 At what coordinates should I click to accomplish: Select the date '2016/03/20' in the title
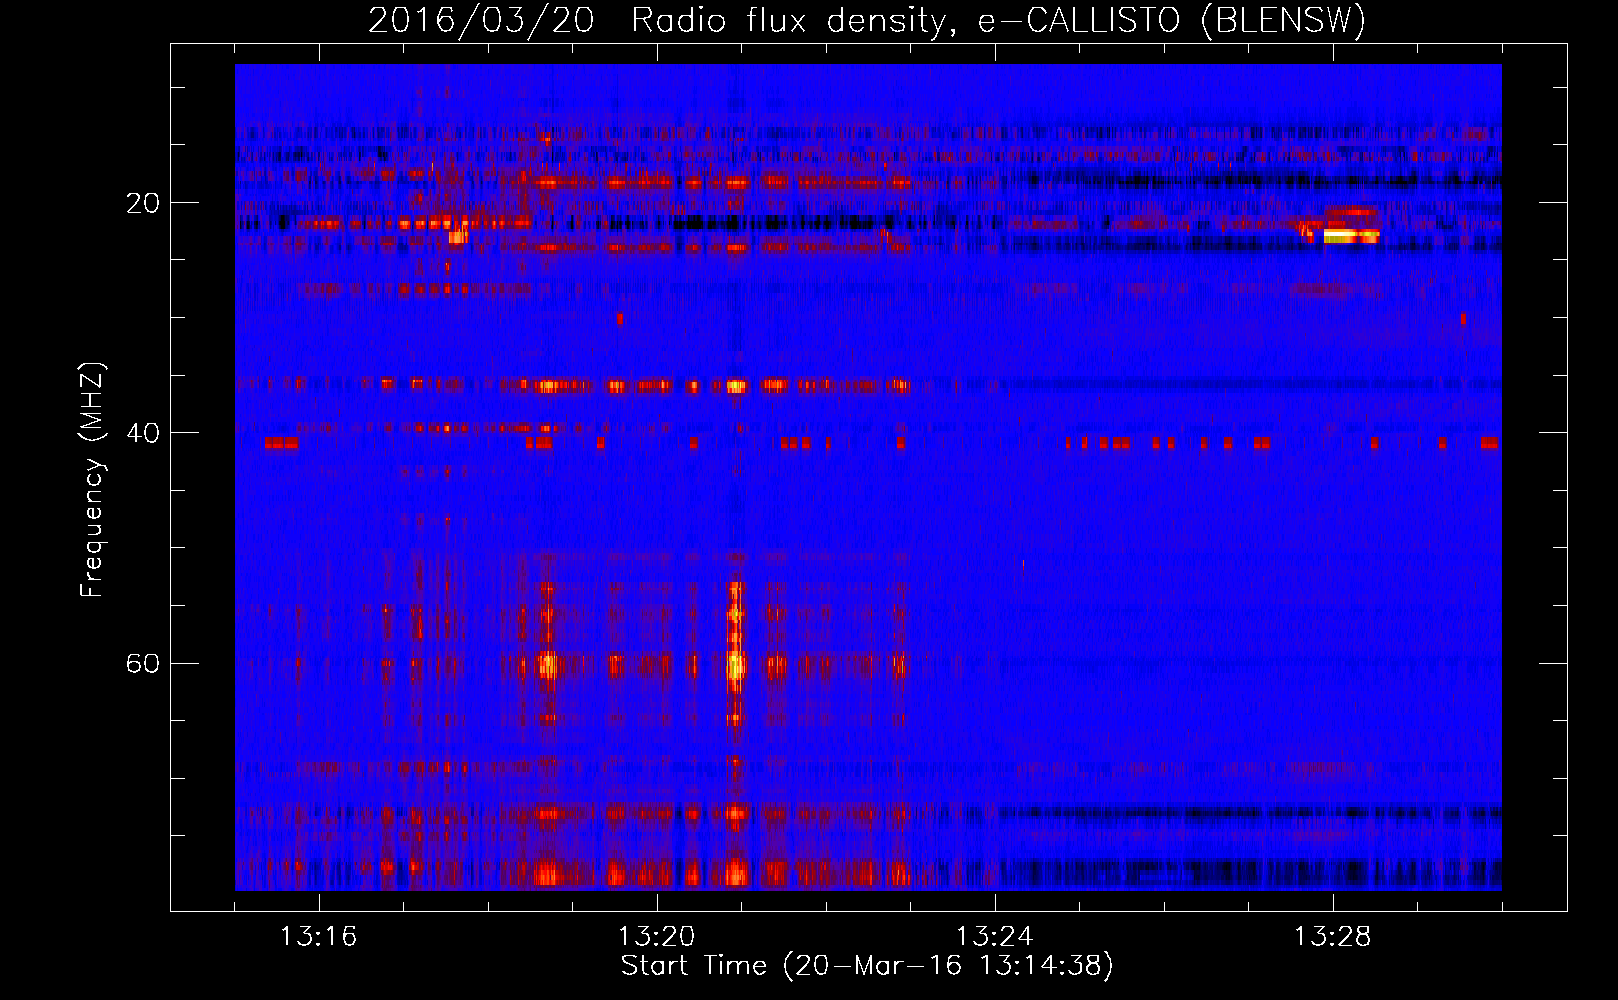pyautogui.click(x=481, y=20)
